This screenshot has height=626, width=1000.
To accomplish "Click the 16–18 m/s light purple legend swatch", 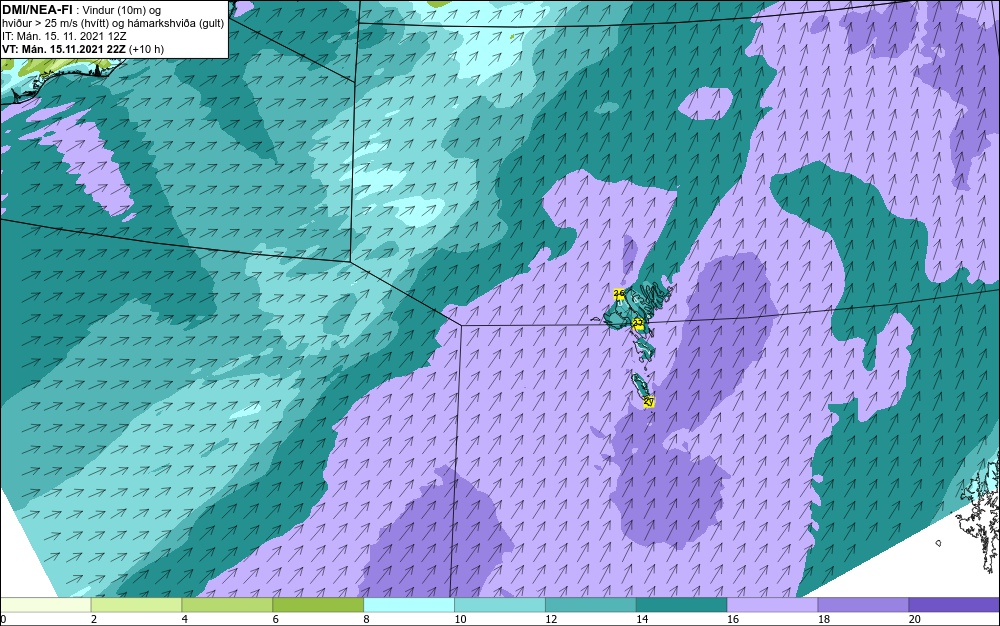I will pos(772,605).
